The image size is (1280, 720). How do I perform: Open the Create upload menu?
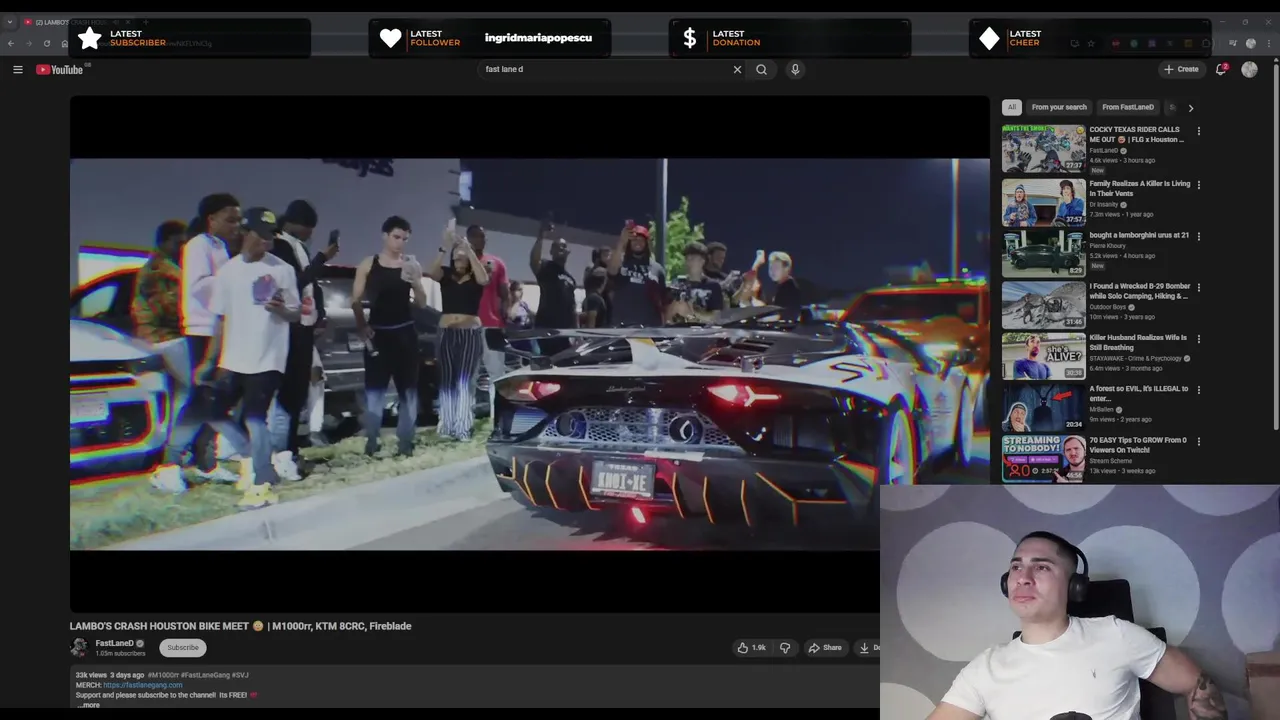pos(1181,69)
